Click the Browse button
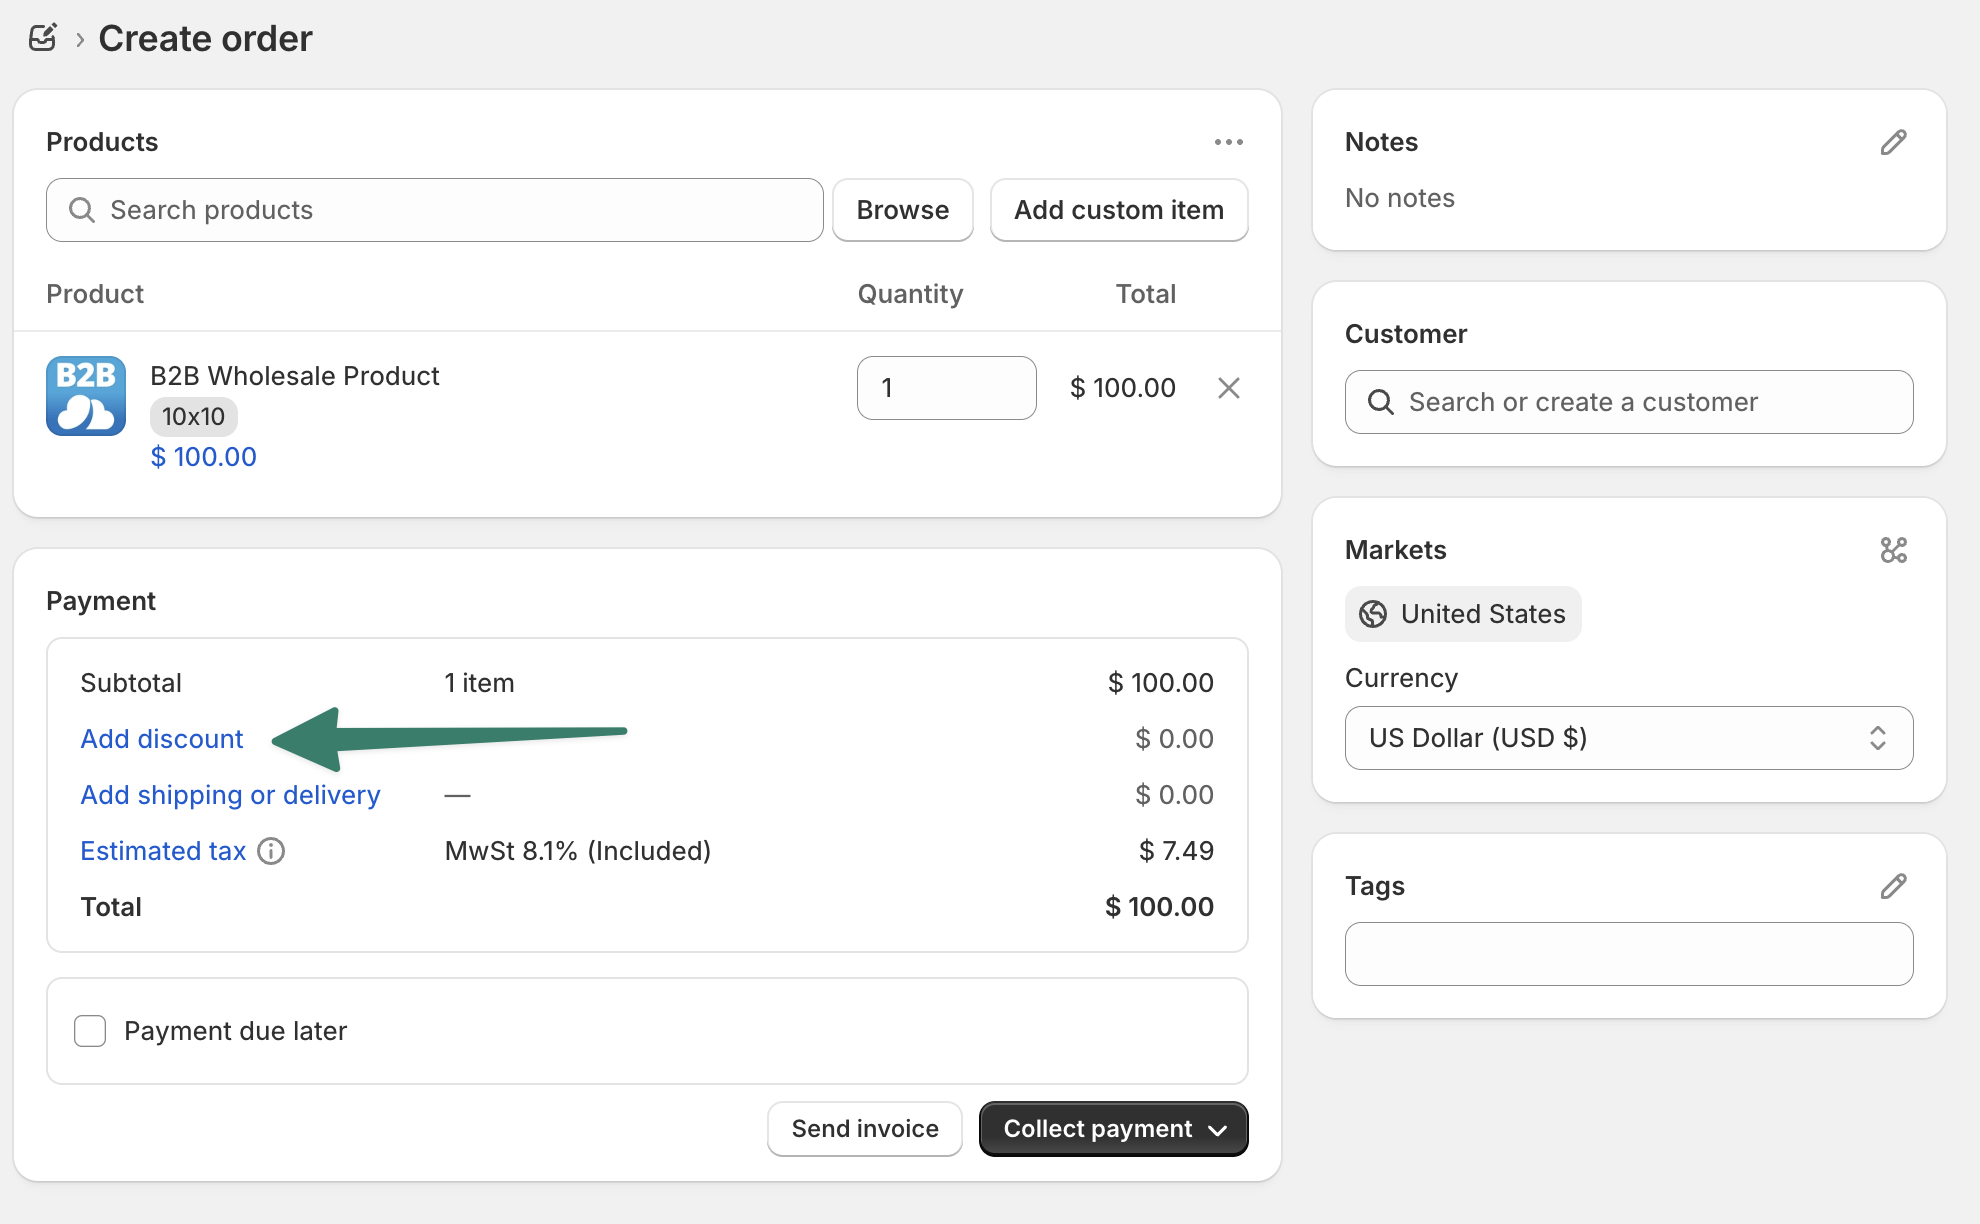 coord(902,210)
